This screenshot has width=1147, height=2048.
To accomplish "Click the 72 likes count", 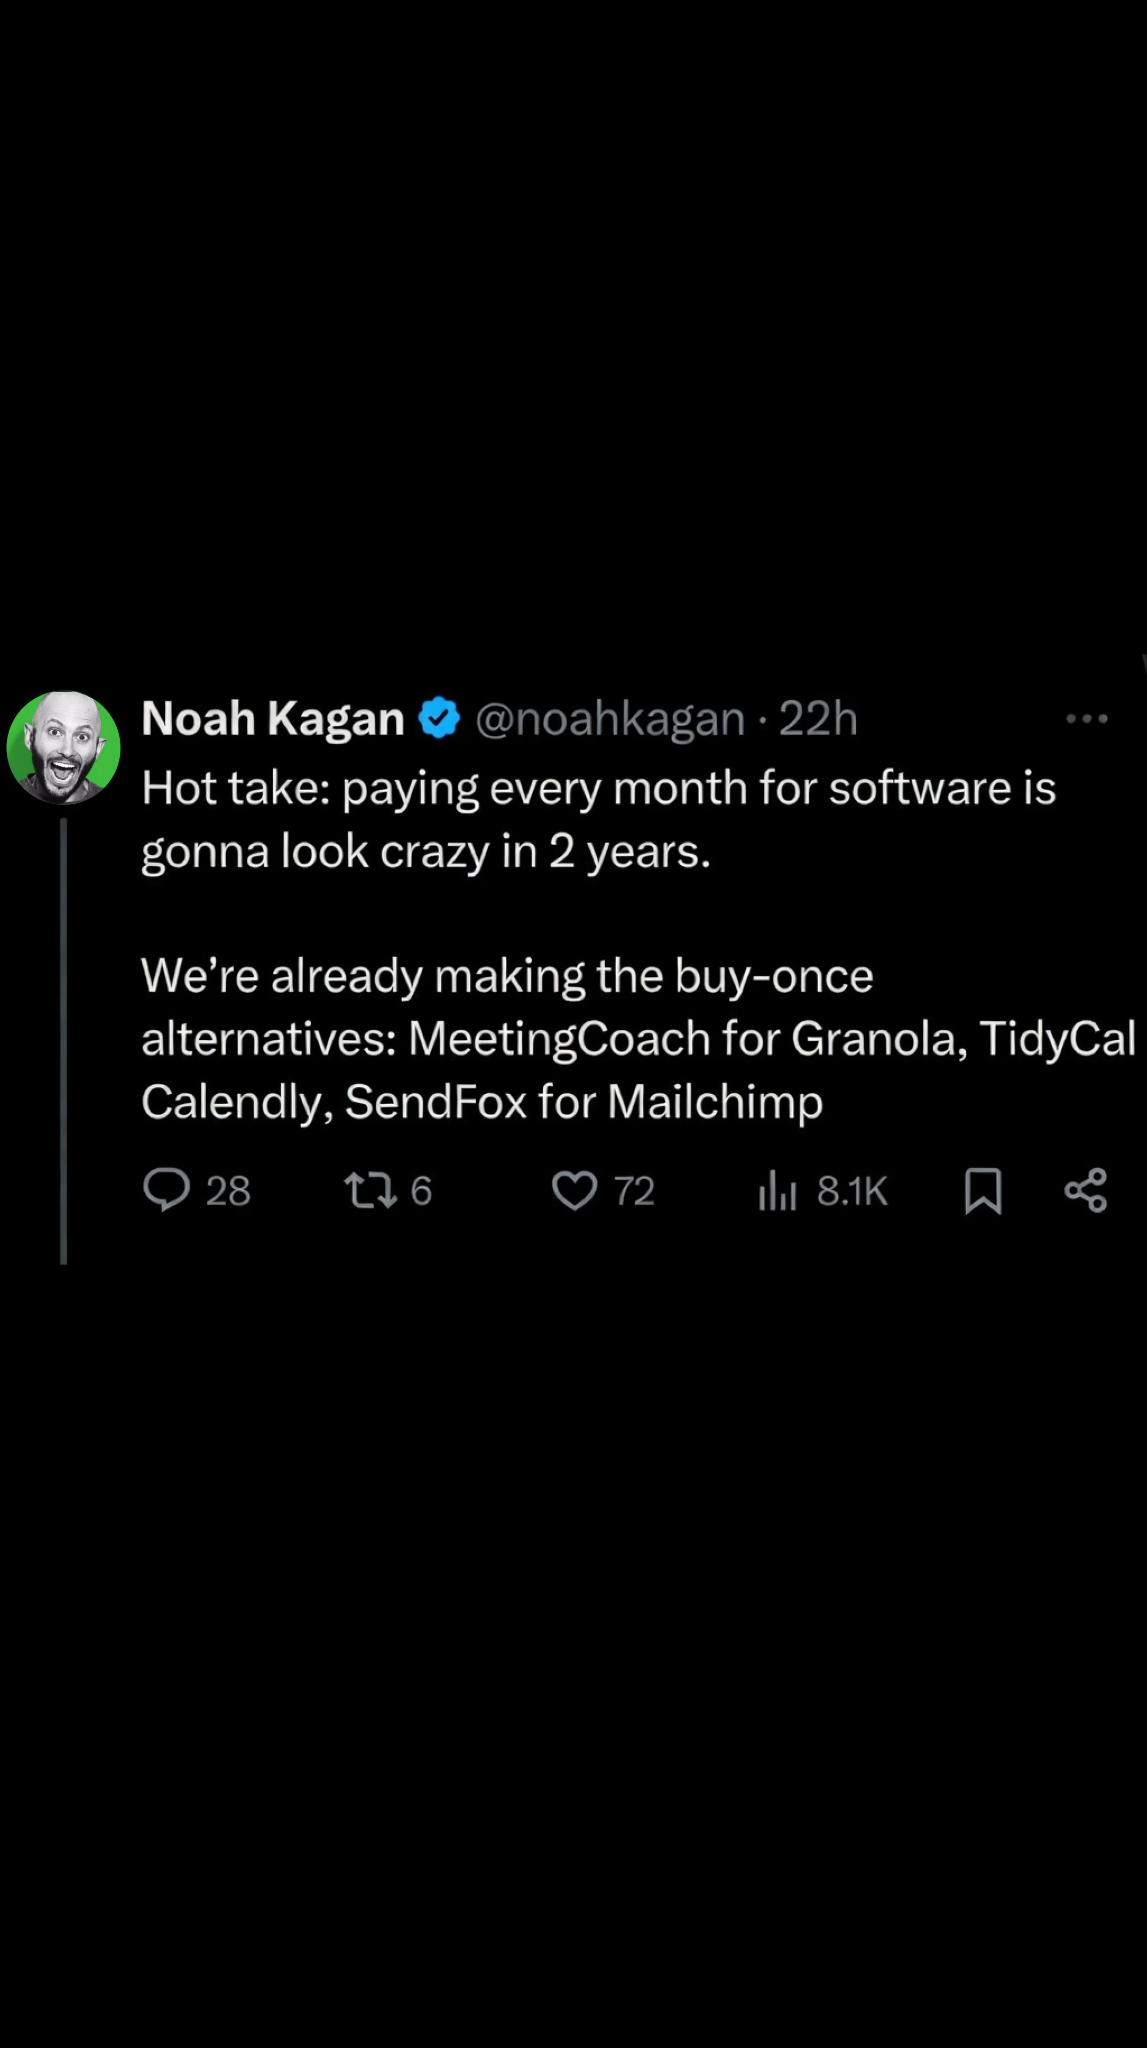I will [x=634, y=1191].
